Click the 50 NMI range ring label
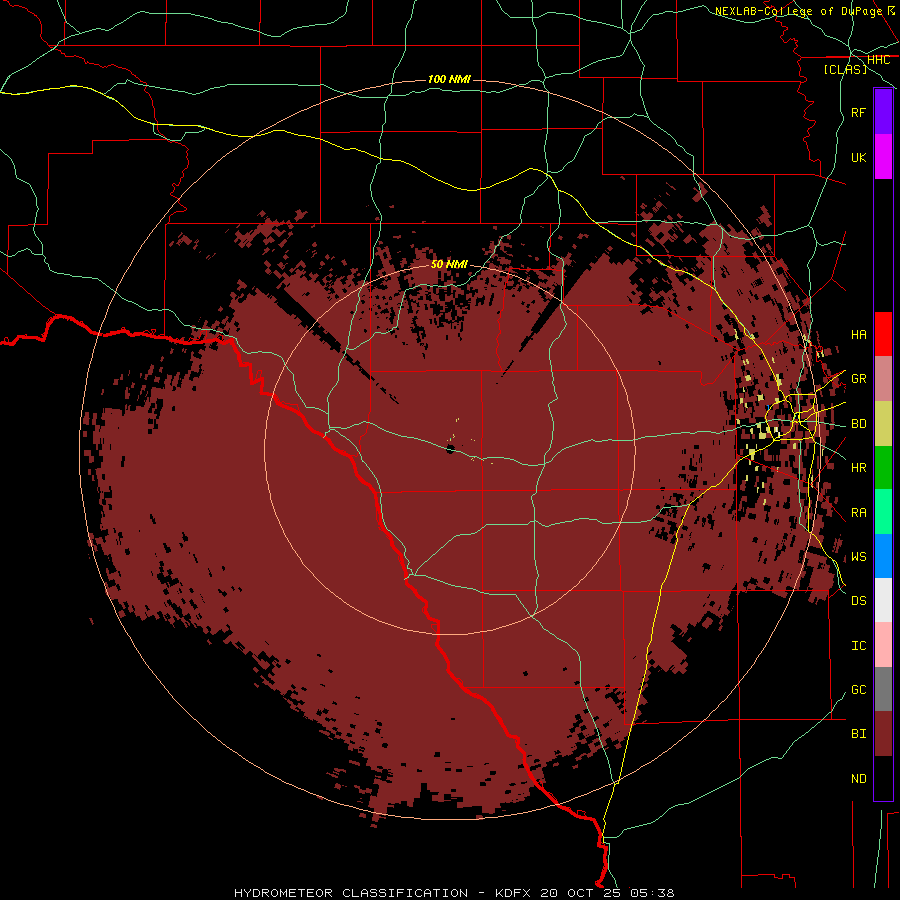The image size is (900, 900). pyautogui.click(x=449, y=264)
